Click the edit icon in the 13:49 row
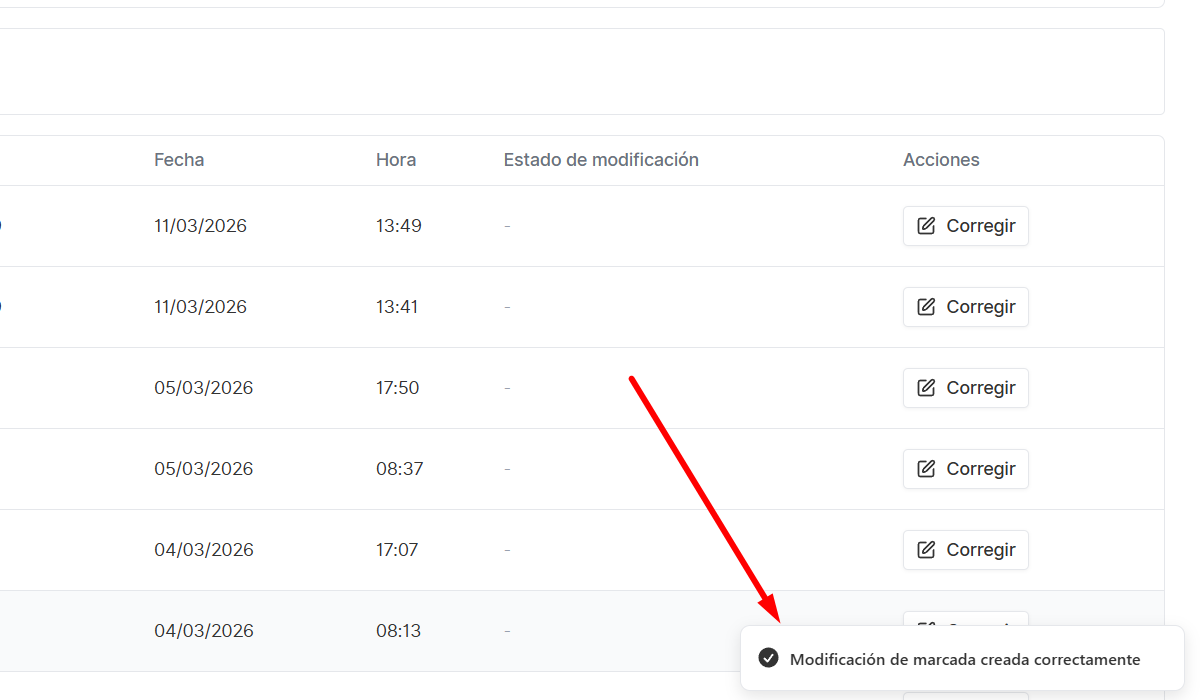1200x700 pixels. point(927,226)
